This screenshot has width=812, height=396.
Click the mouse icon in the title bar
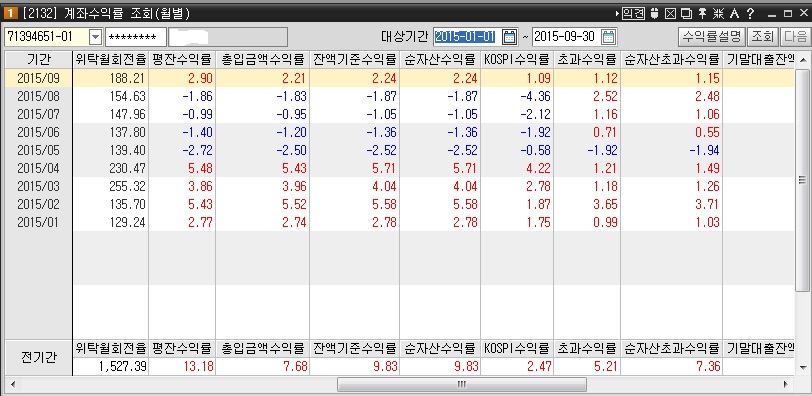(655, 13)
